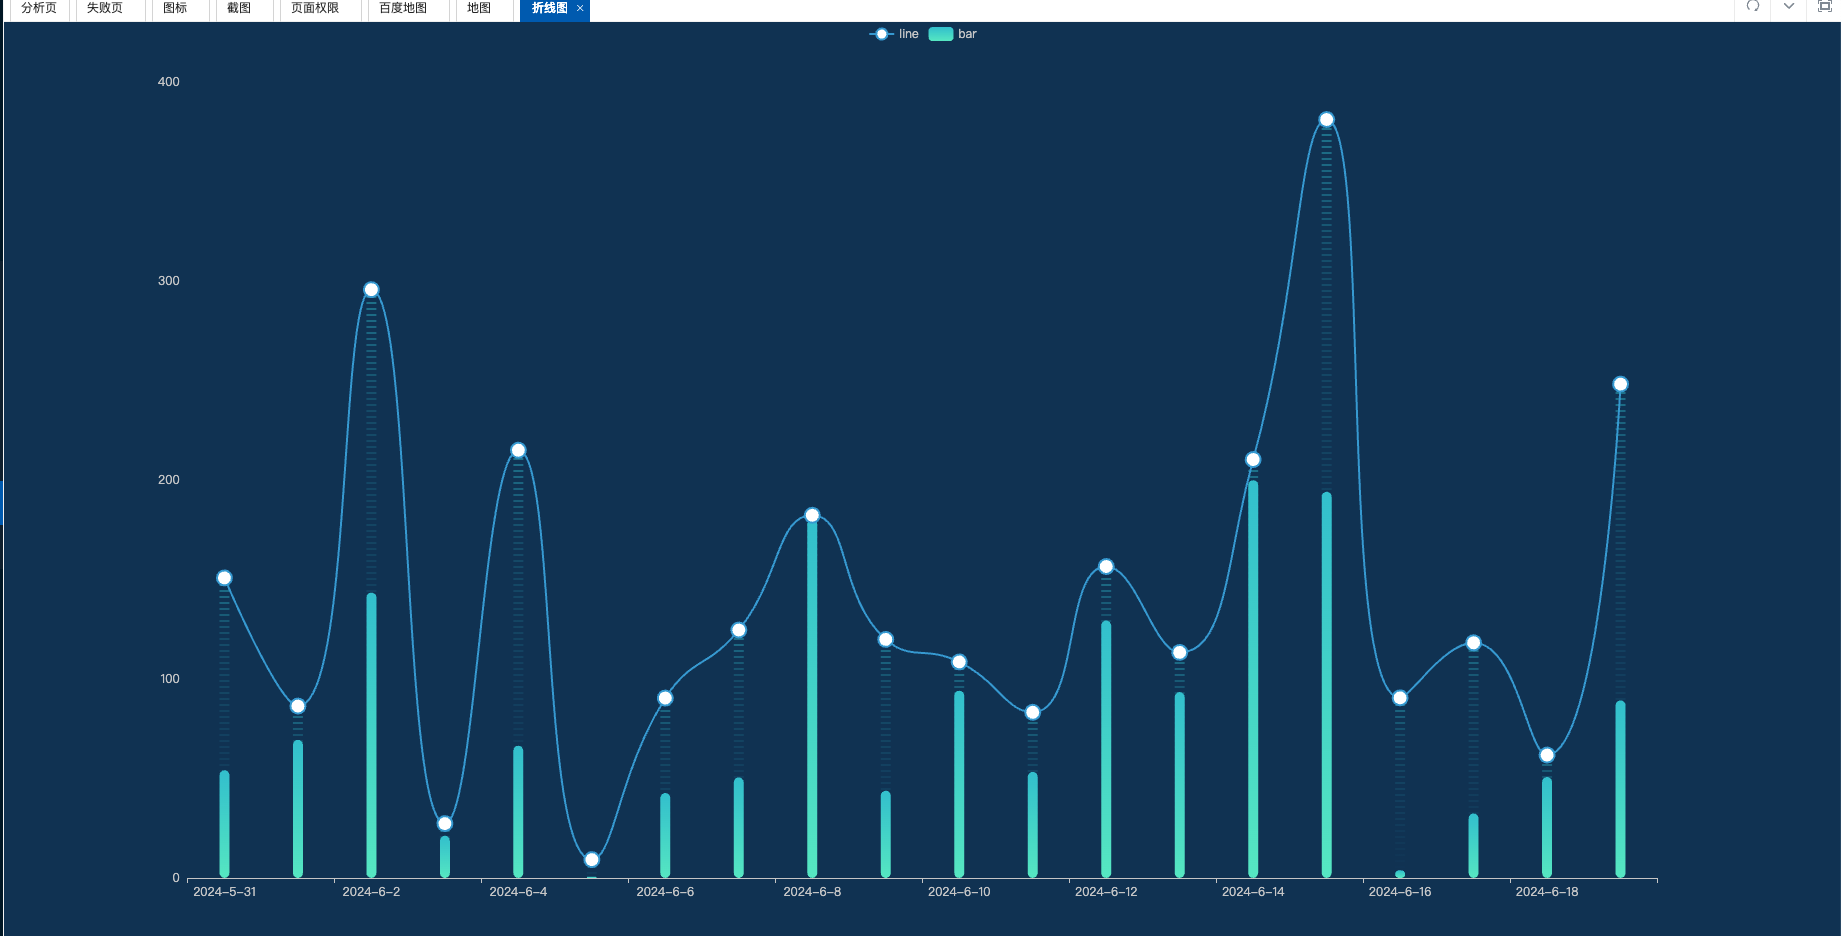Image resolution: width=1841 pixels, height=936 pixels.
Task: Click the bar for 2024-6-2
Action: 371,736
